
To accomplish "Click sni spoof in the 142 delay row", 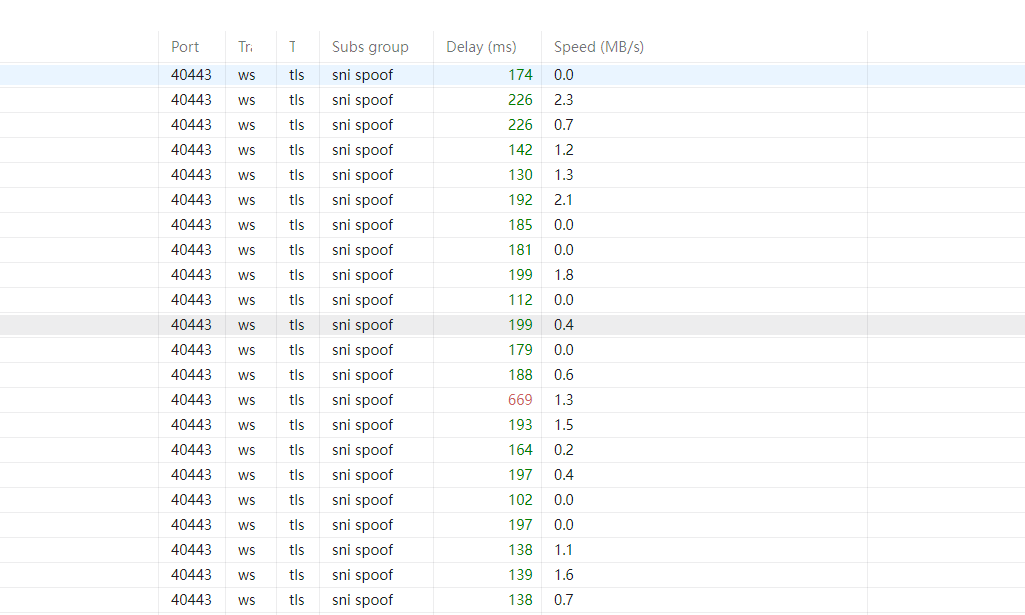I will pyautogui.click(x=362, y=150).
